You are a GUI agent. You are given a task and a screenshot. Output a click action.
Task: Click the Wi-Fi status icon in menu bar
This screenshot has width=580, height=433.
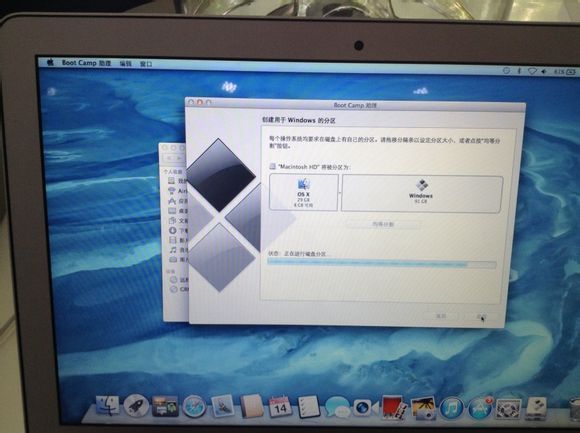(x=532, y=71)
